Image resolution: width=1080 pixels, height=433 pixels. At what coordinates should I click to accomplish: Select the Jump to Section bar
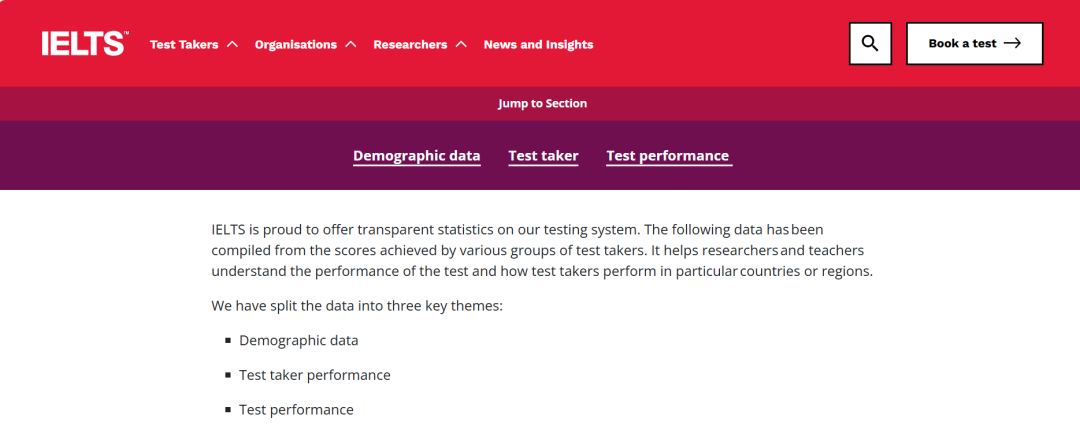click(540, 103)
